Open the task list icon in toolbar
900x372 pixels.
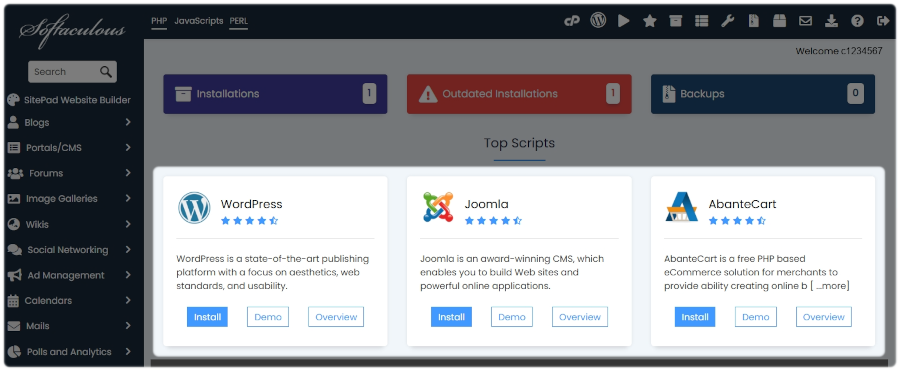point(701,21)
